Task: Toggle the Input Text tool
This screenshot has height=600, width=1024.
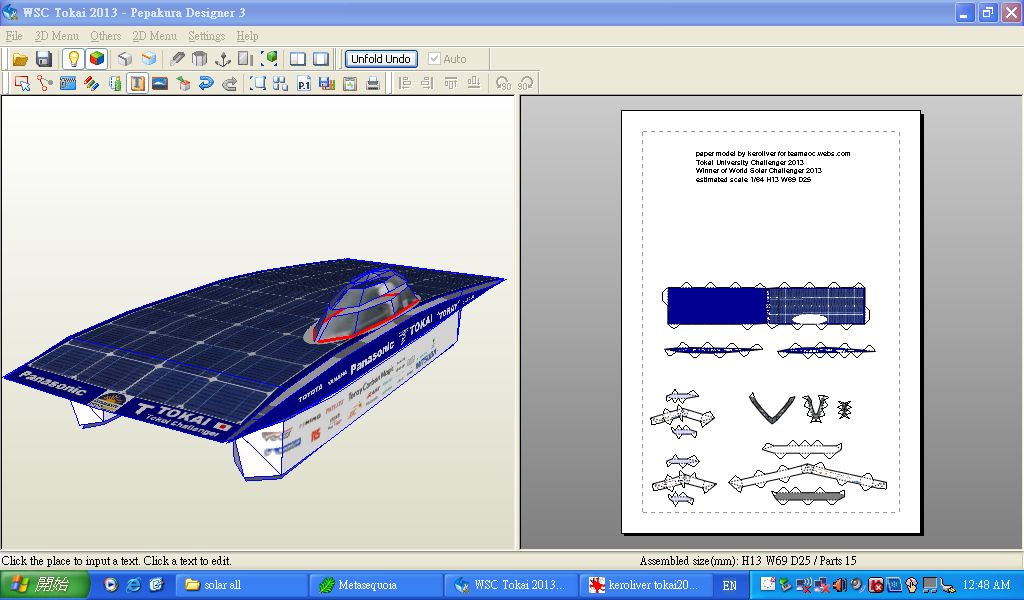Action: [x=137, y=84]
